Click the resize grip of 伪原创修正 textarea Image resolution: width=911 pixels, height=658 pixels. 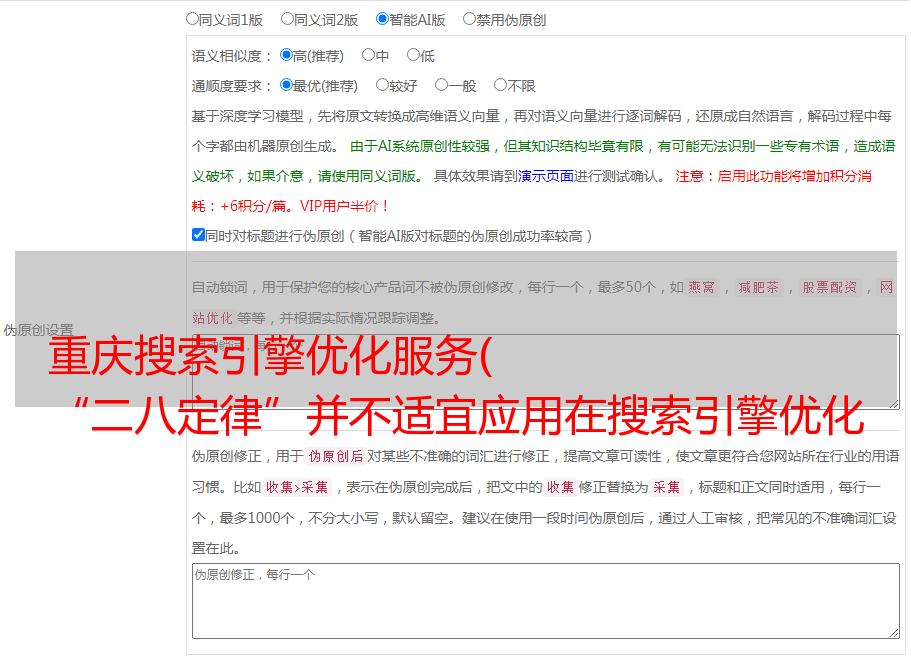(894, 634)
